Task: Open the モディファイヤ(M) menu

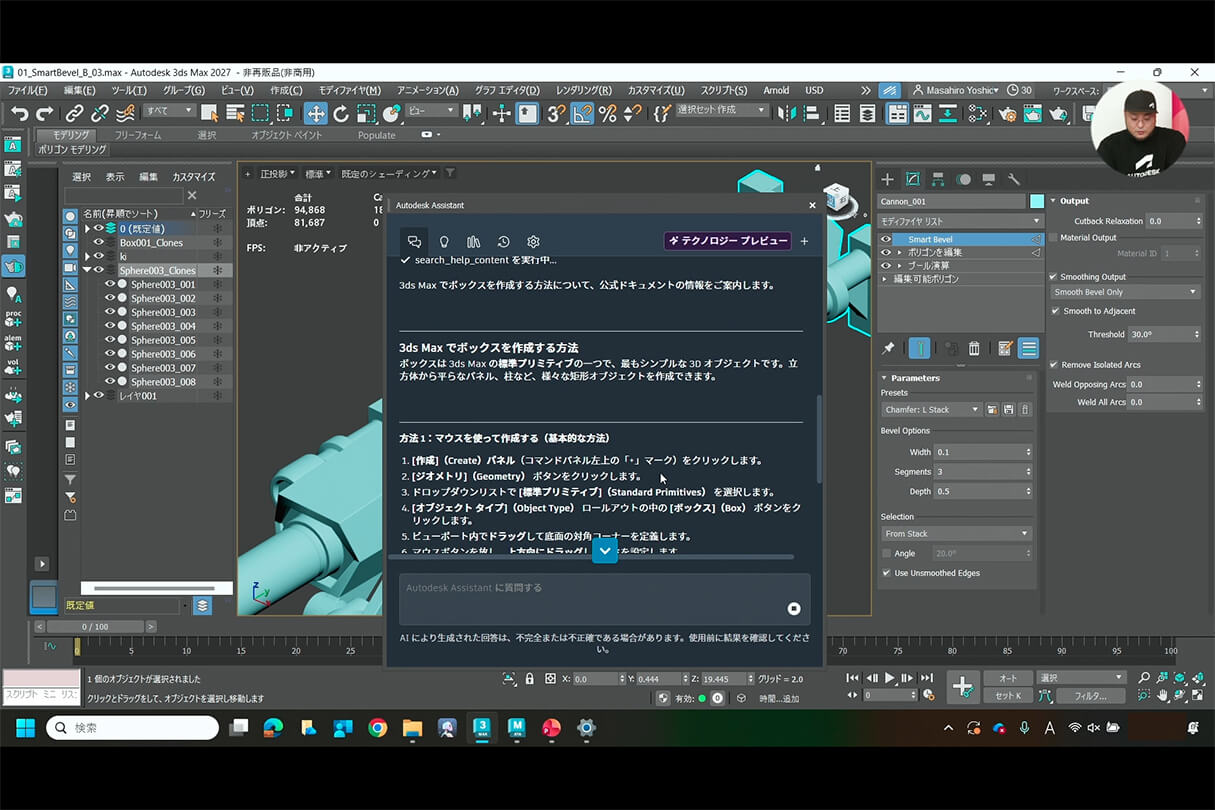Action: pos(349,90)
